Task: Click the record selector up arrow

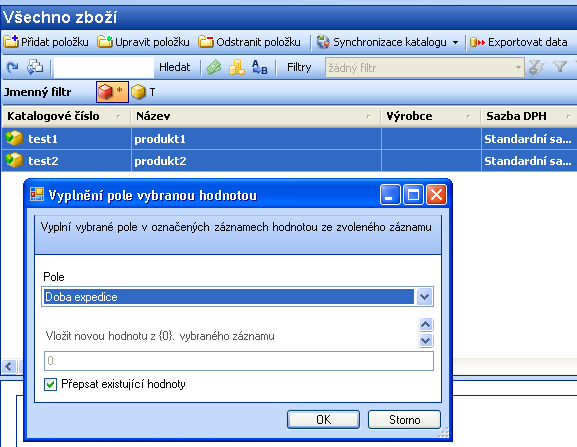Action: (426, 324)
